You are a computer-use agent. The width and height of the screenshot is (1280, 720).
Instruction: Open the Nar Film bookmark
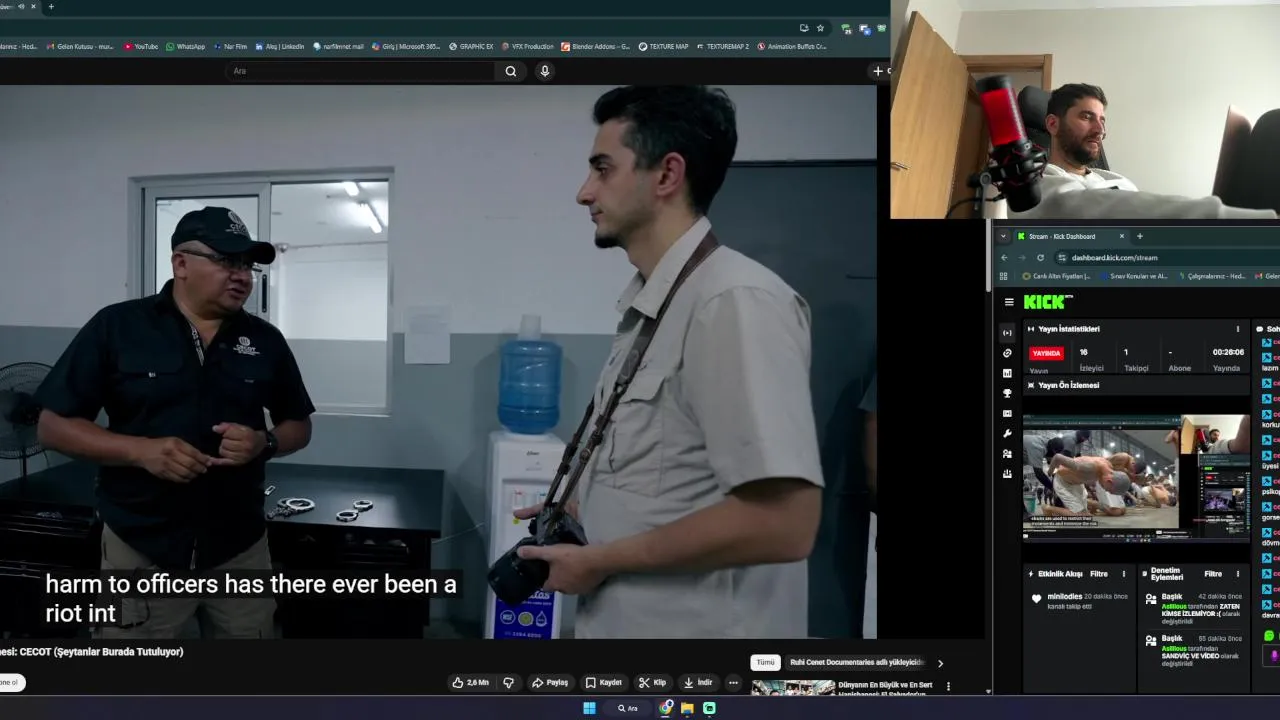tap(229, 46)
